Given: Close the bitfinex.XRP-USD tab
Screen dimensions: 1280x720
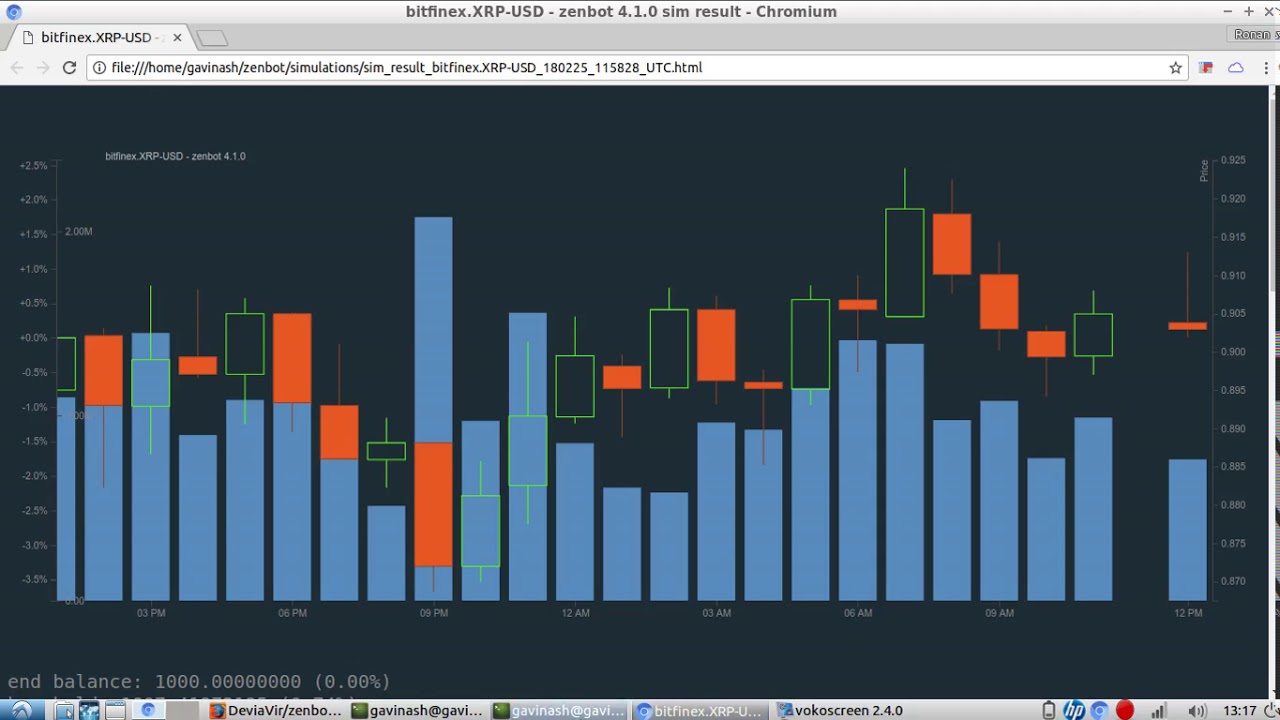Looking at the screenshot, I should [x=177, y=38].
